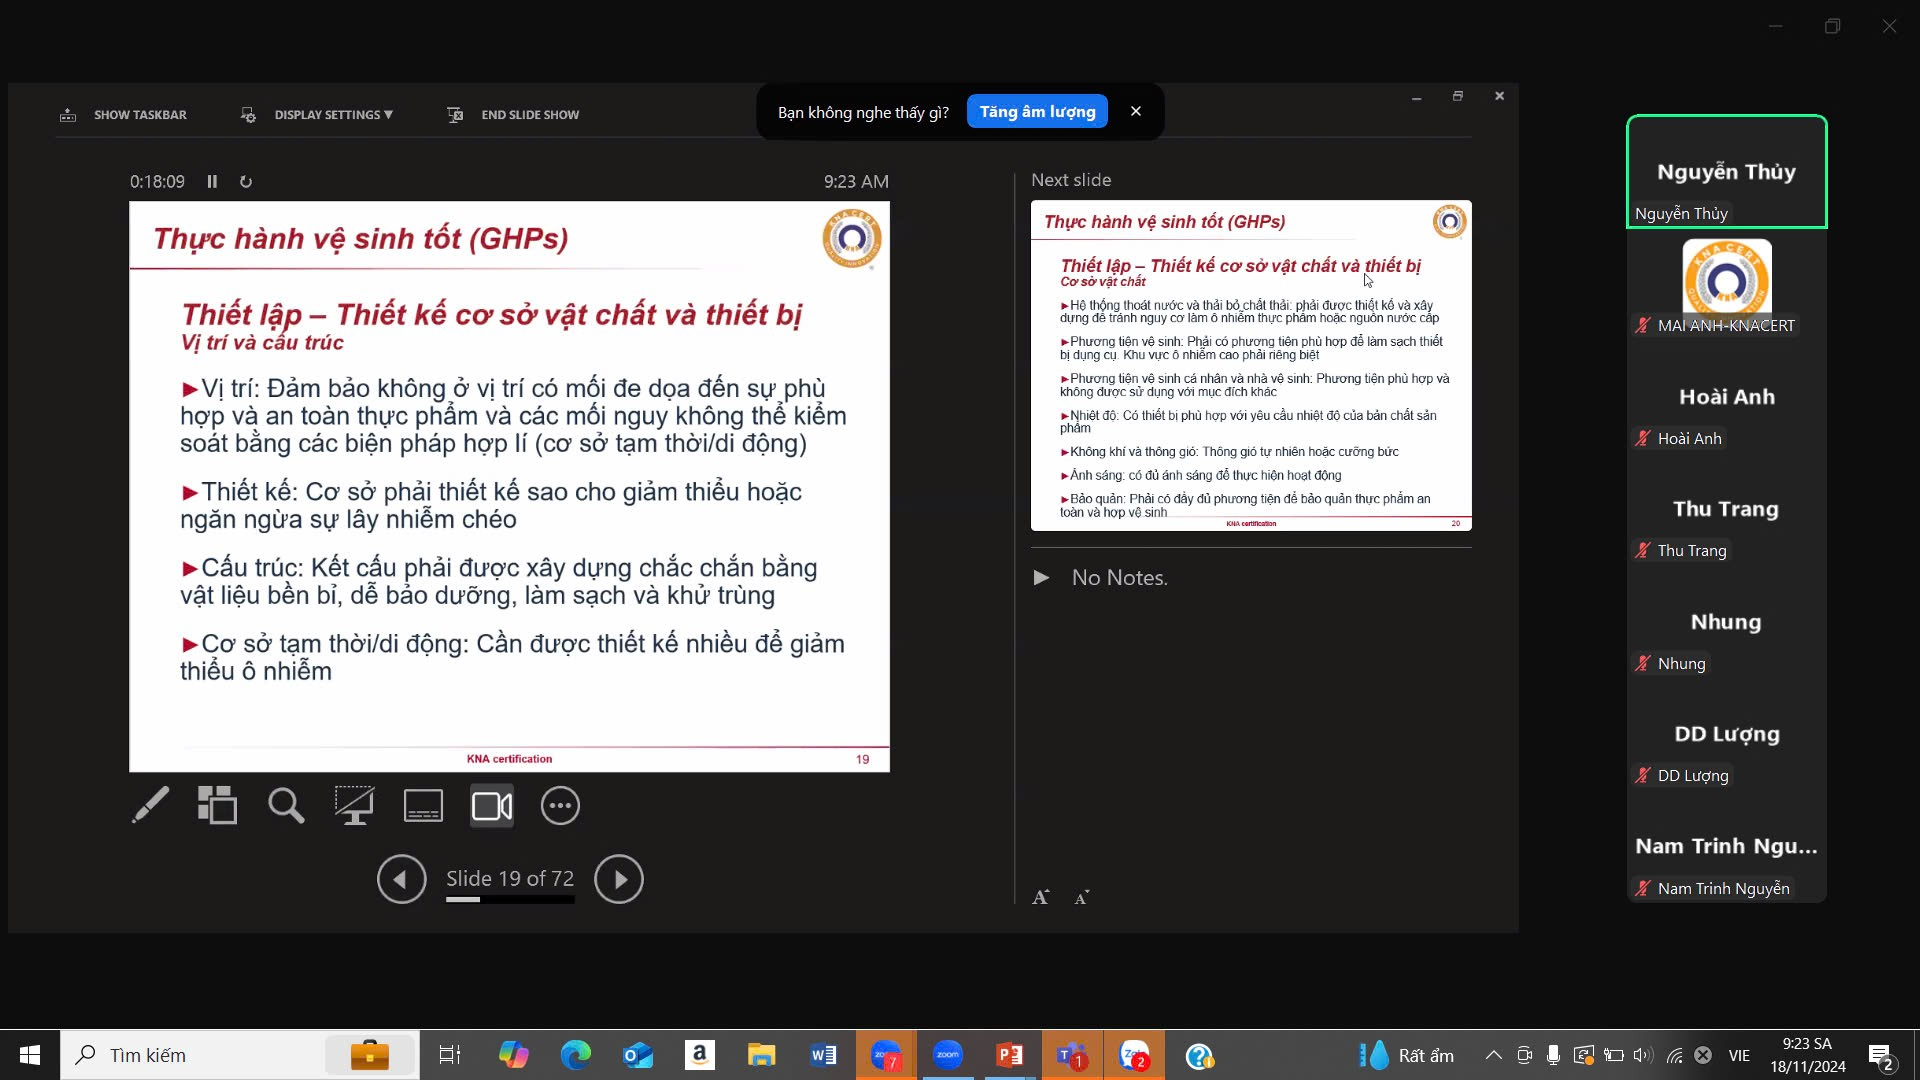This screenshot has width=1920, height=1080.
Task: Toggle subtitles icon below slide
Action: [423, 805]
